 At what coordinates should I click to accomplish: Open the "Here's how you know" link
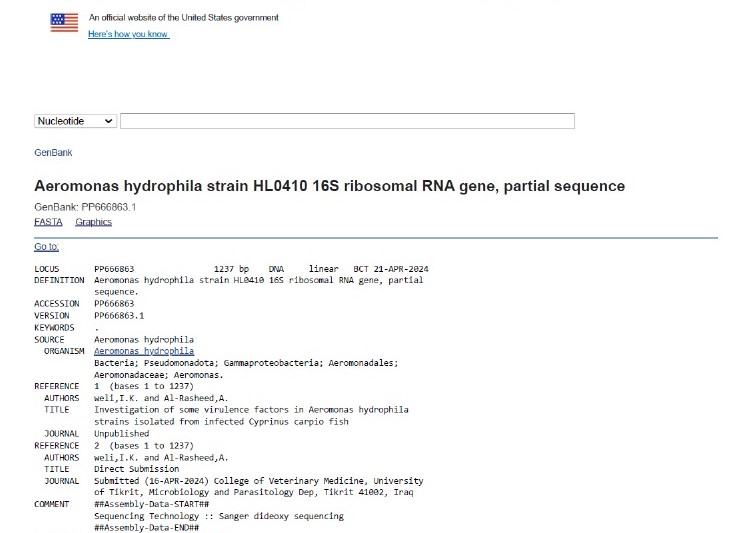tap(128, 35)
